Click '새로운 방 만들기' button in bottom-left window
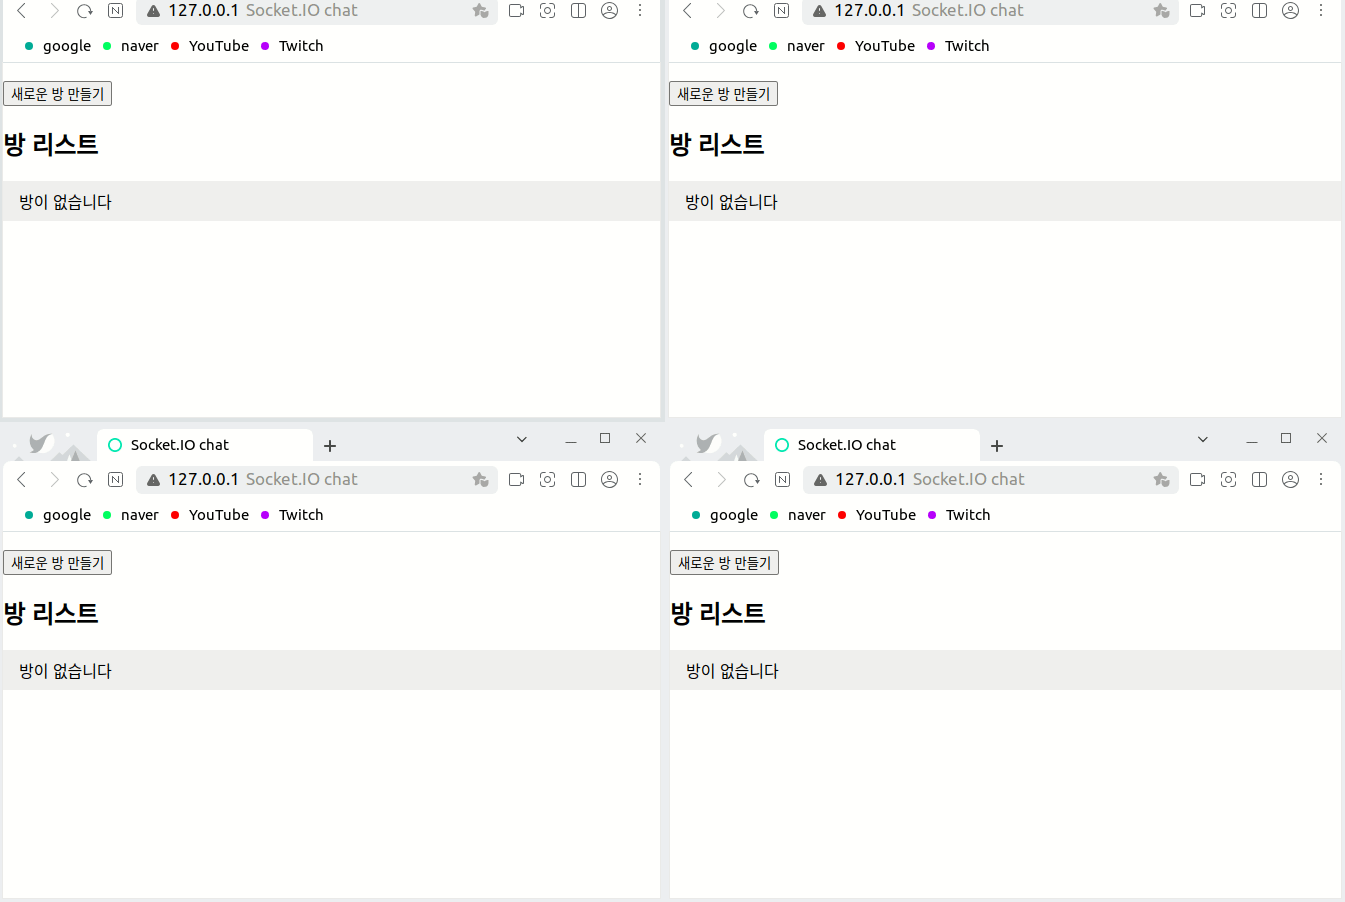Viewport: 1345px width, 902px height. pos(58,563)
